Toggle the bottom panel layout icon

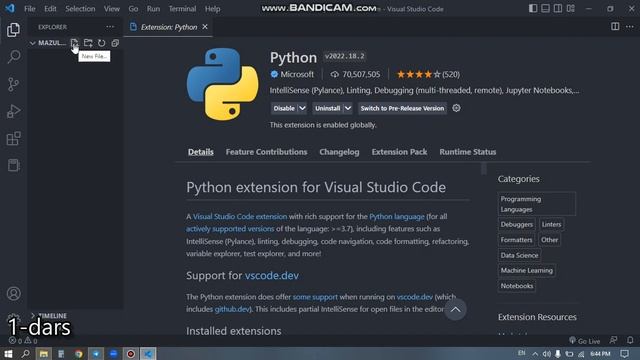pyautogui.click(x=545, y=9)
